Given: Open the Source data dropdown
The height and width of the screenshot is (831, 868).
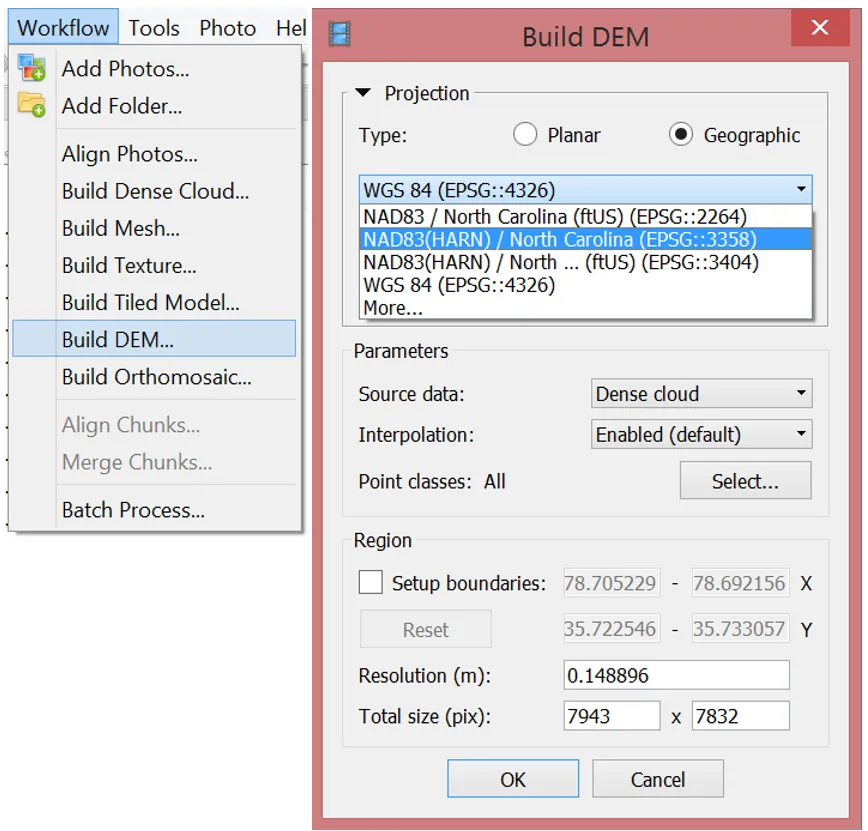Looking at the screenshot, I should tap(701, 394).
